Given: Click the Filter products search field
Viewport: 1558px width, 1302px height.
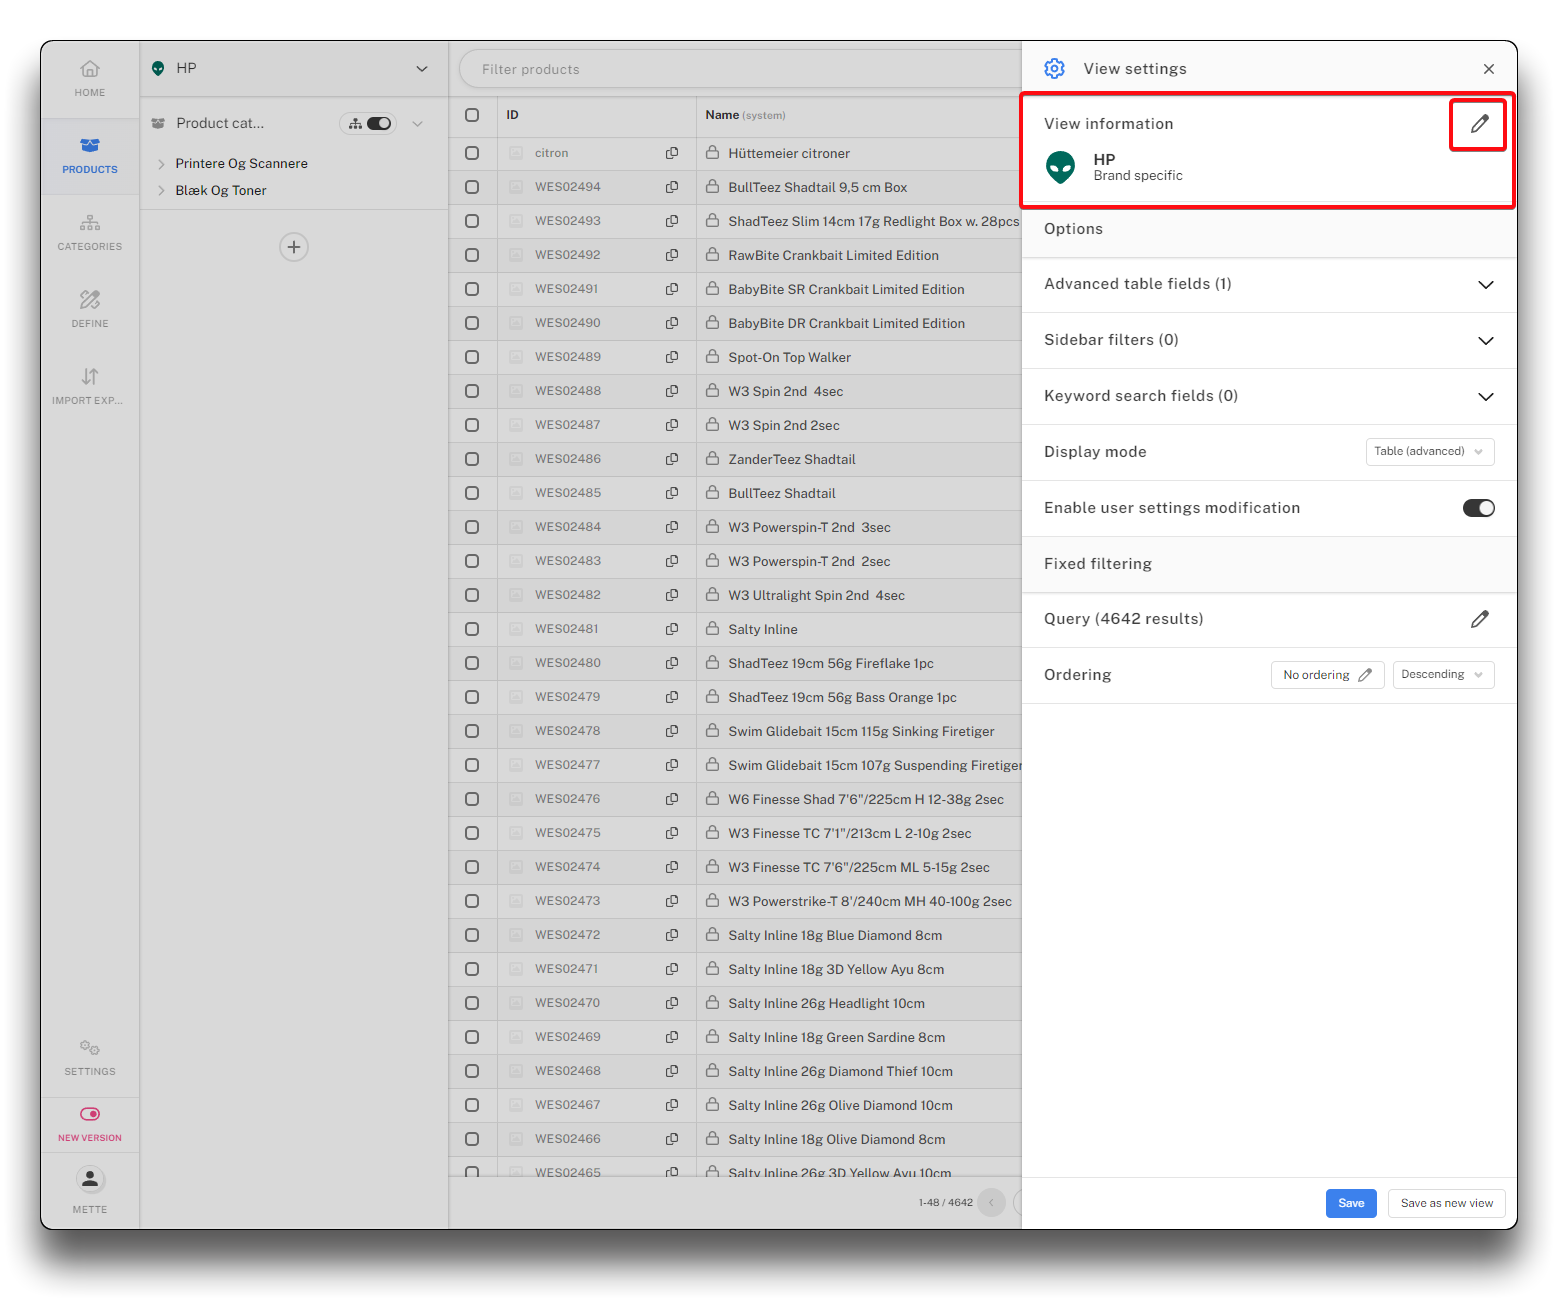Looking at the screenshot, I should (x=740, y=69).
